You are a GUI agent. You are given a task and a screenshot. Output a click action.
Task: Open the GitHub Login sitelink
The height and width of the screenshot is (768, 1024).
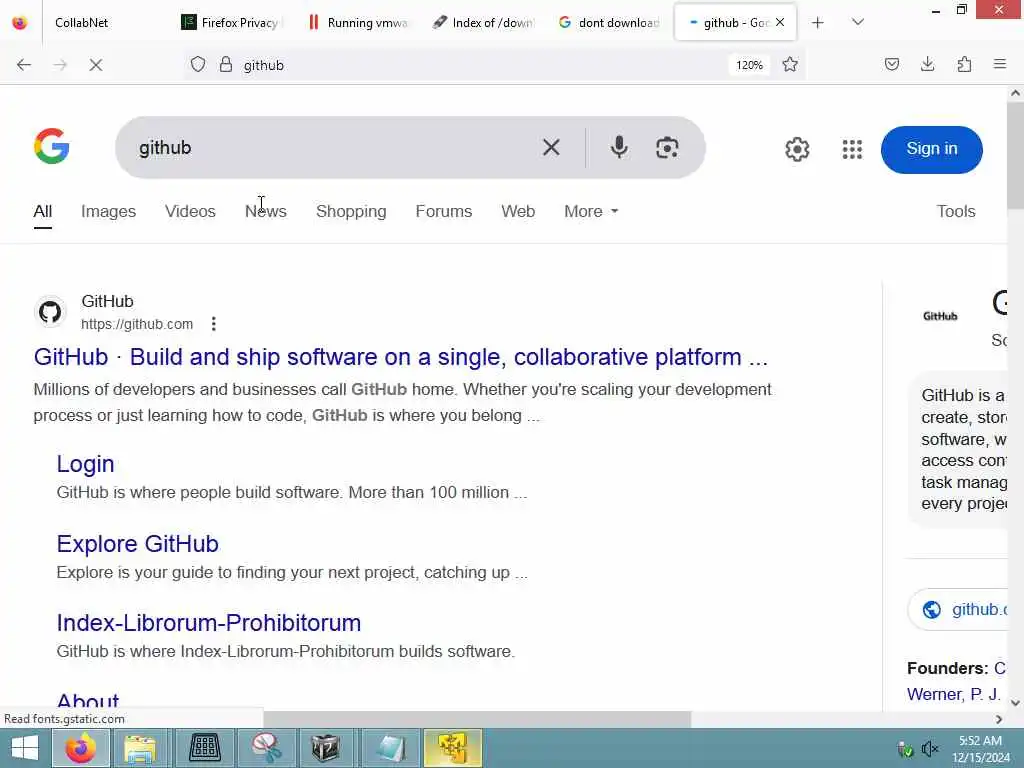pos(86,464)
